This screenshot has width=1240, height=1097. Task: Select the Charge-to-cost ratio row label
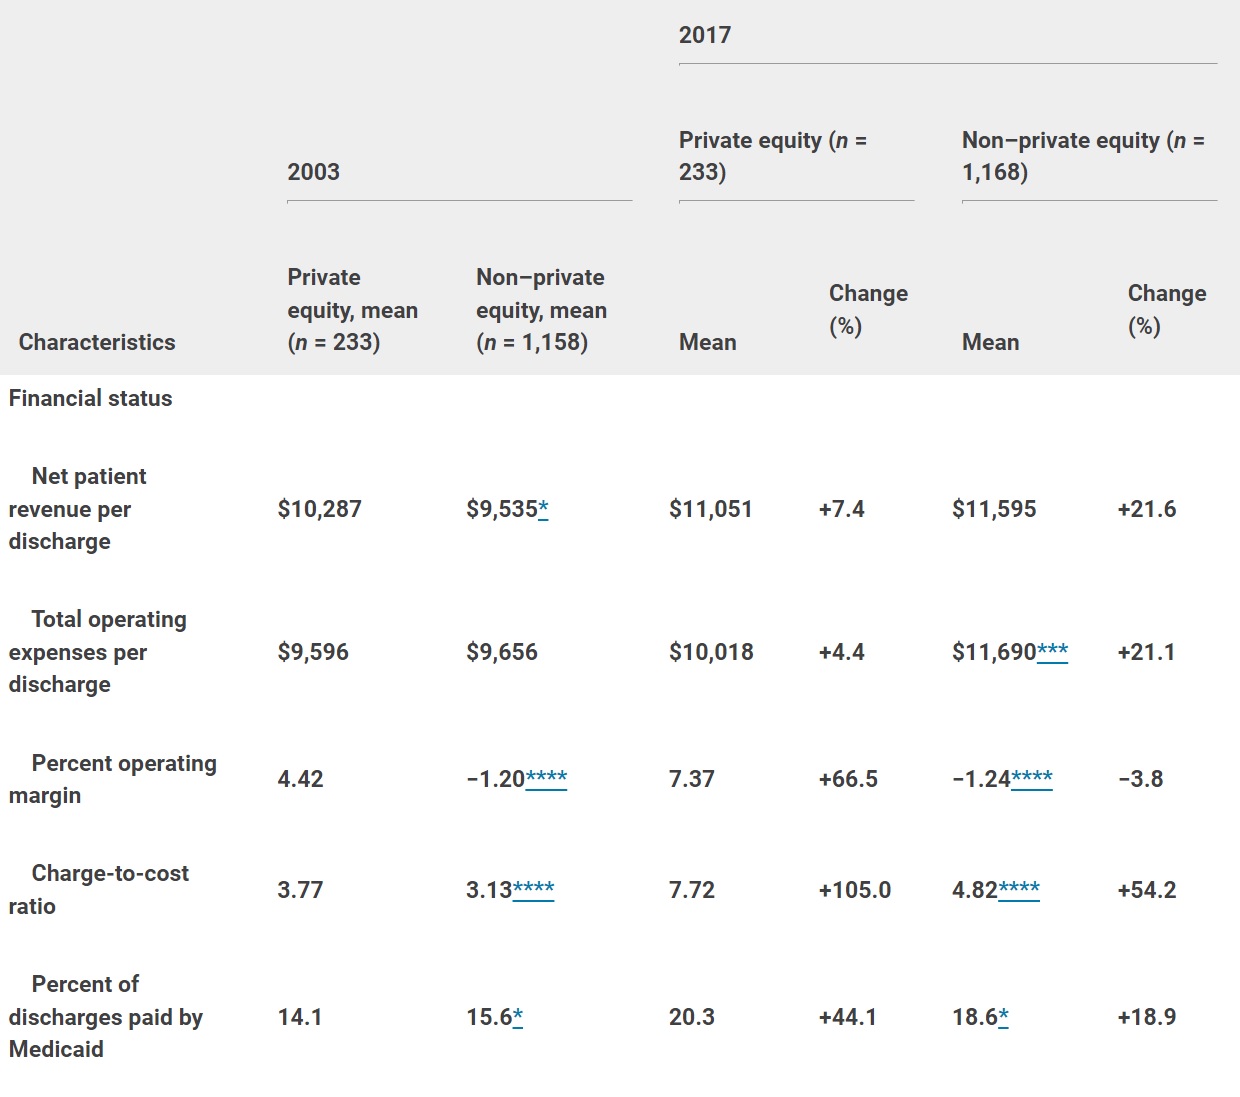click(x=98, y=889)
